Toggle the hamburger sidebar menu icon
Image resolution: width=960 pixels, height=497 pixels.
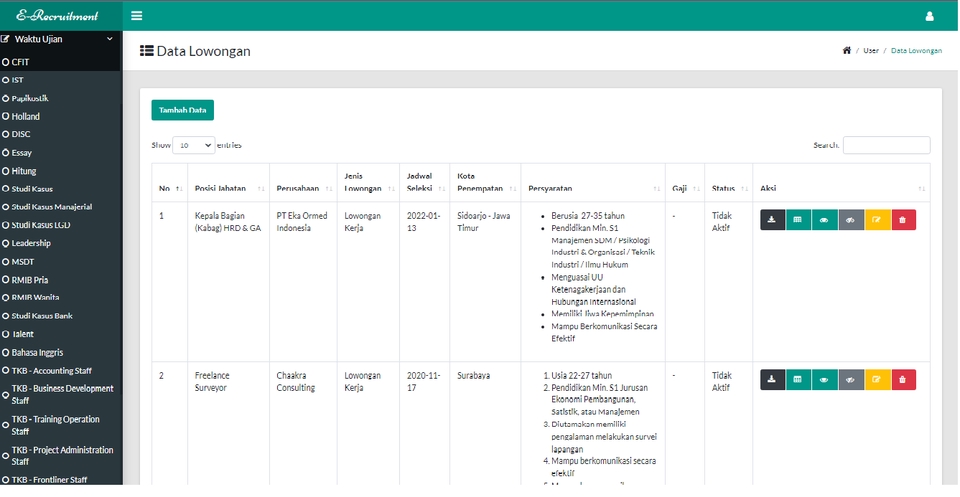(x=137, y=16)
